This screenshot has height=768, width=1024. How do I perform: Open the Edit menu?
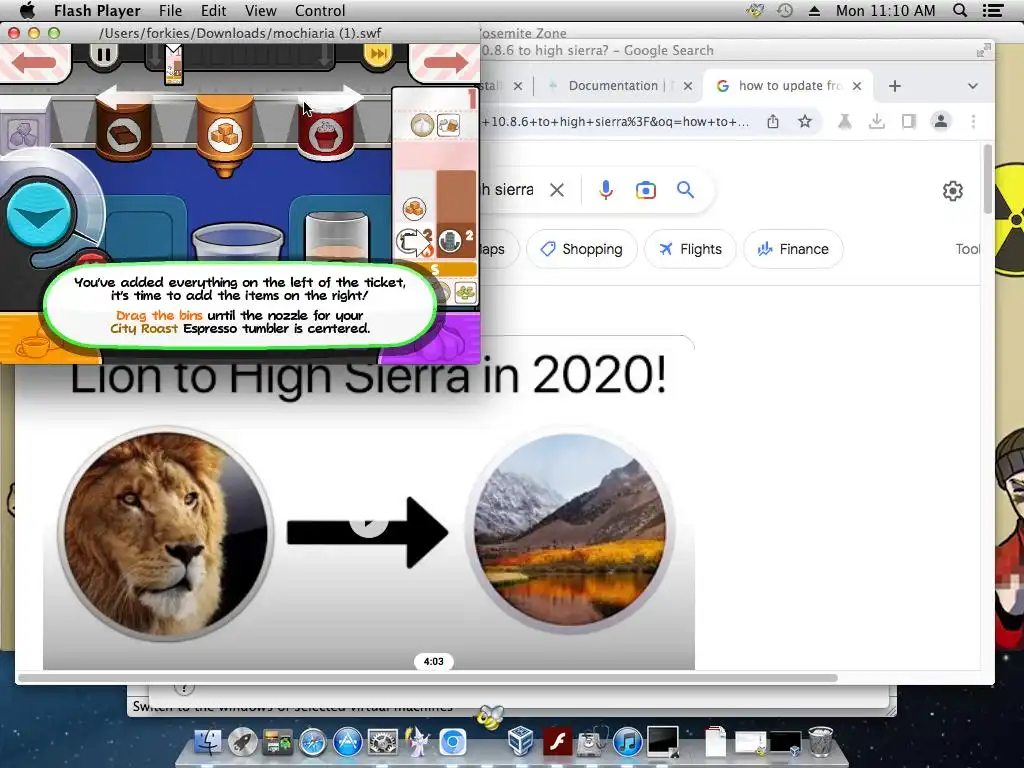click(x=214, y=10)
